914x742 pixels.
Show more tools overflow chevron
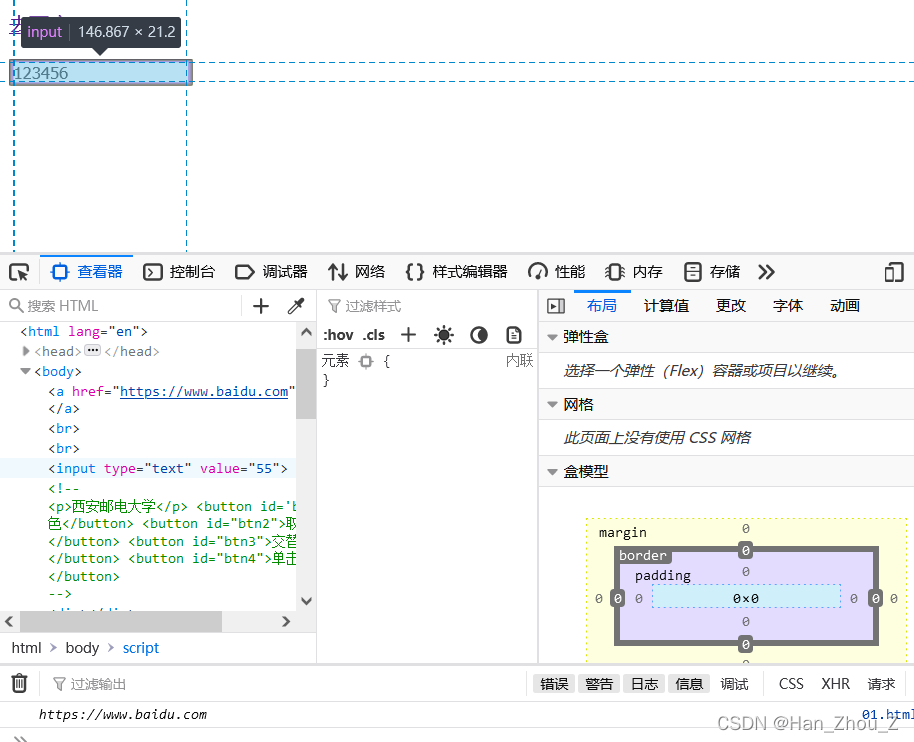pyautogui.click(x=767, y=272)
